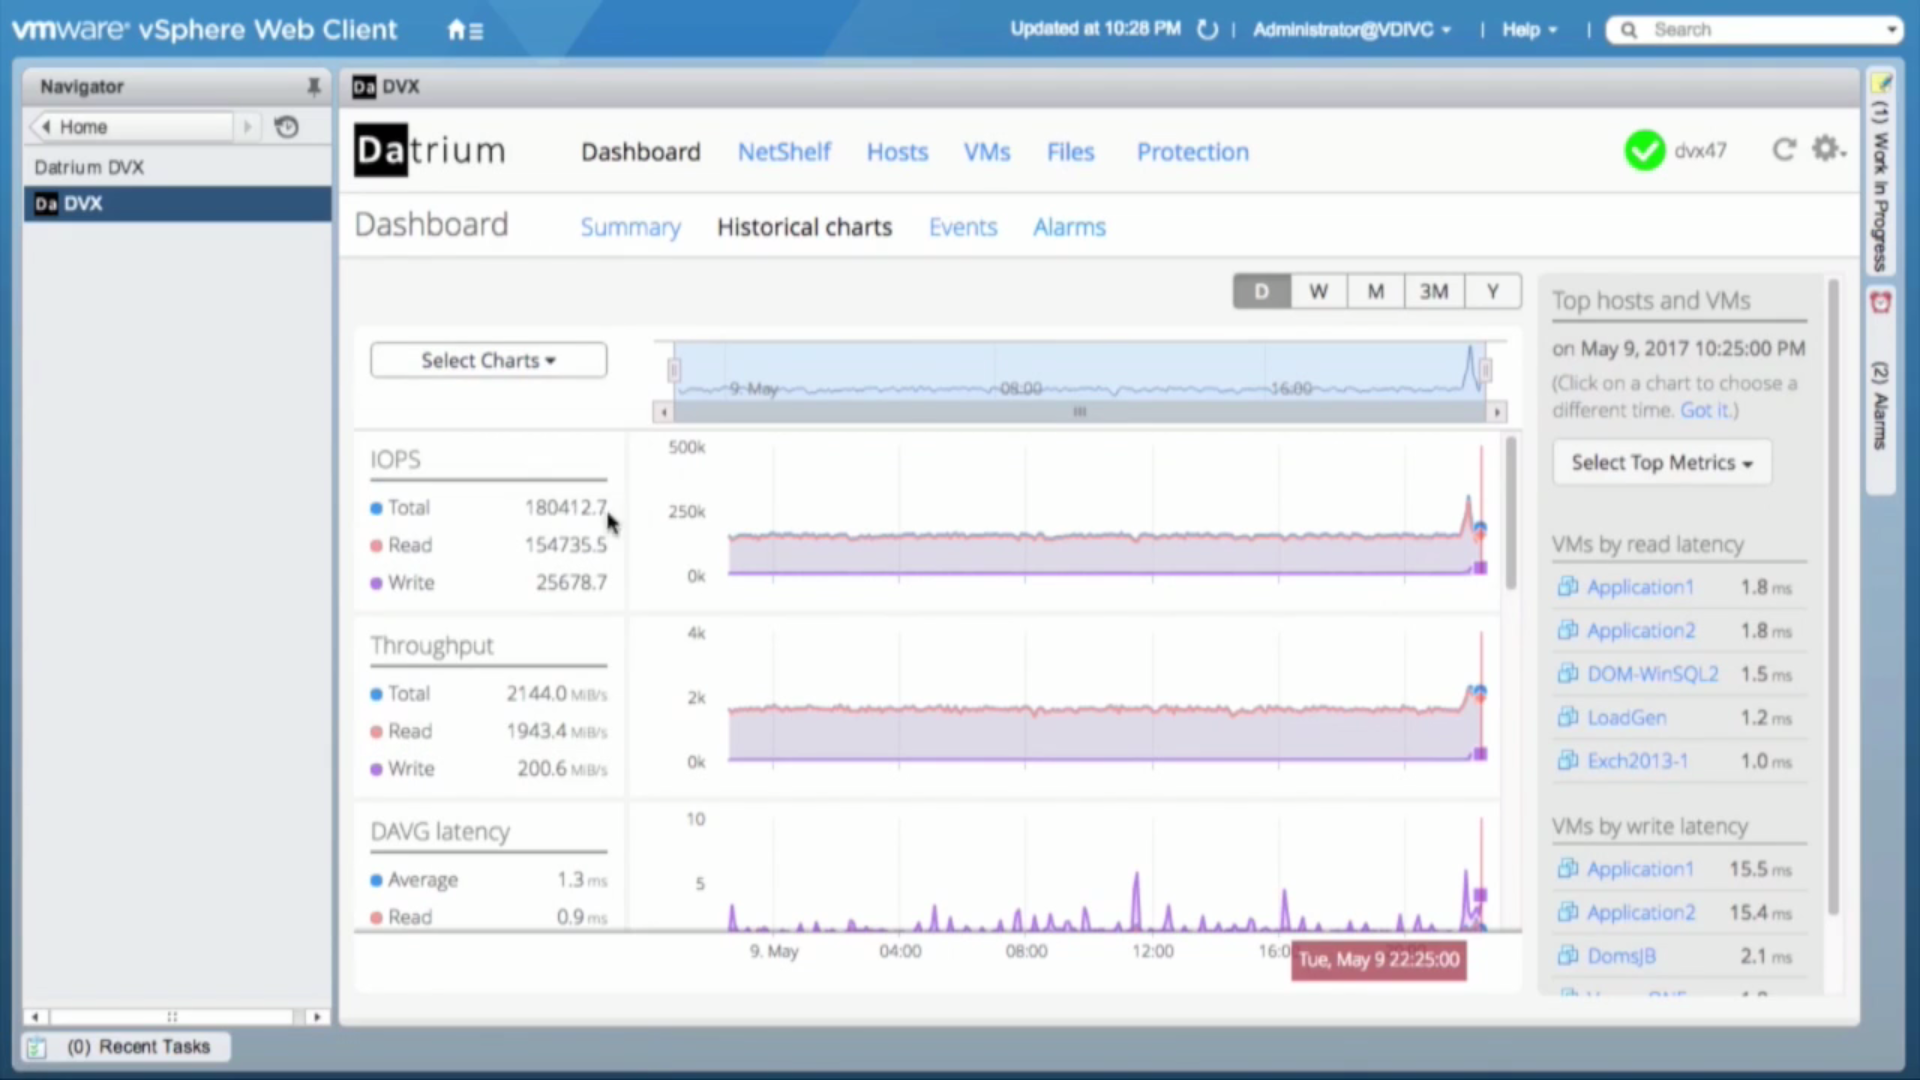
Task: Dismiss hint with Got it link
Action: pos(1706,410)
